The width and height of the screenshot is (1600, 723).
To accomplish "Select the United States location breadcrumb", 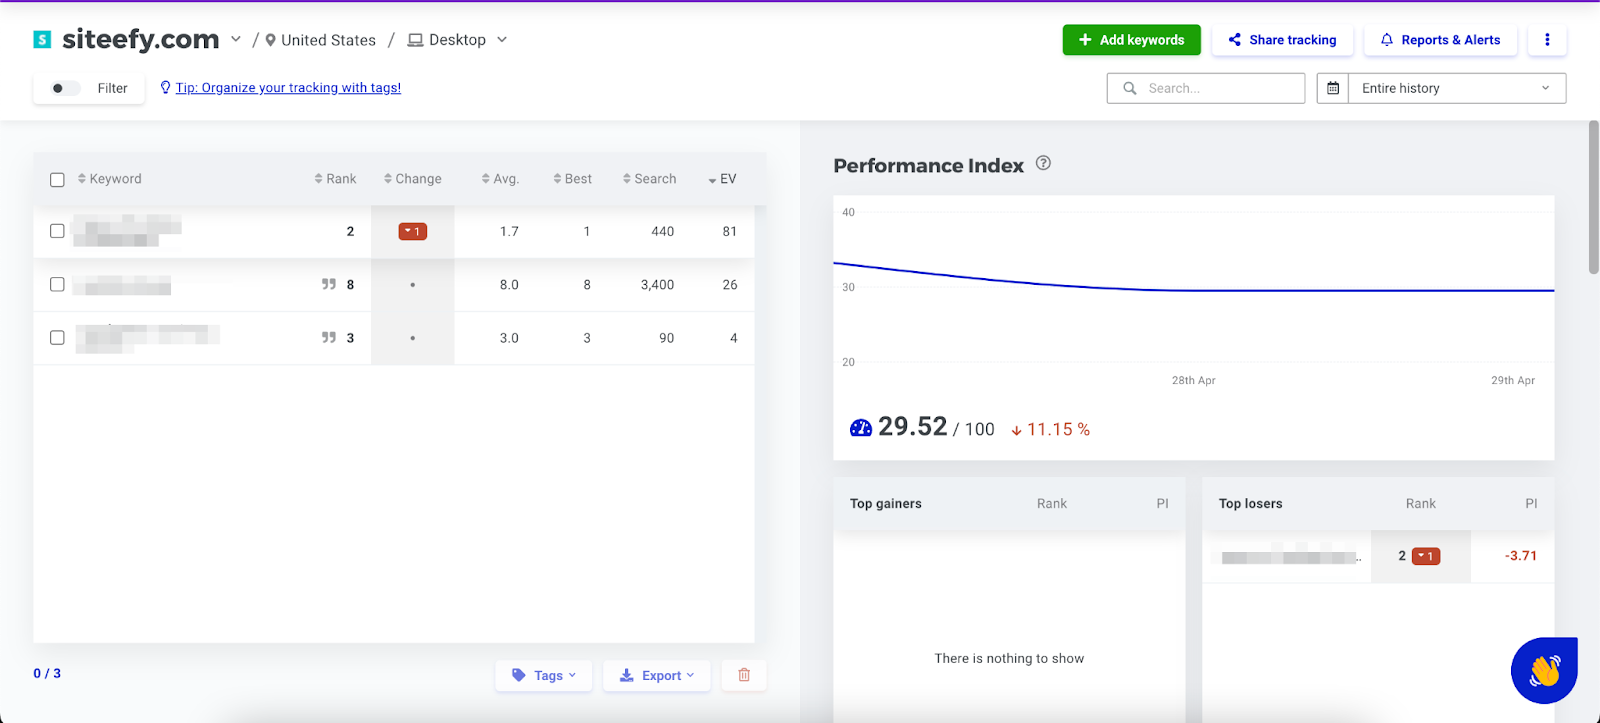I will (328, 40).
